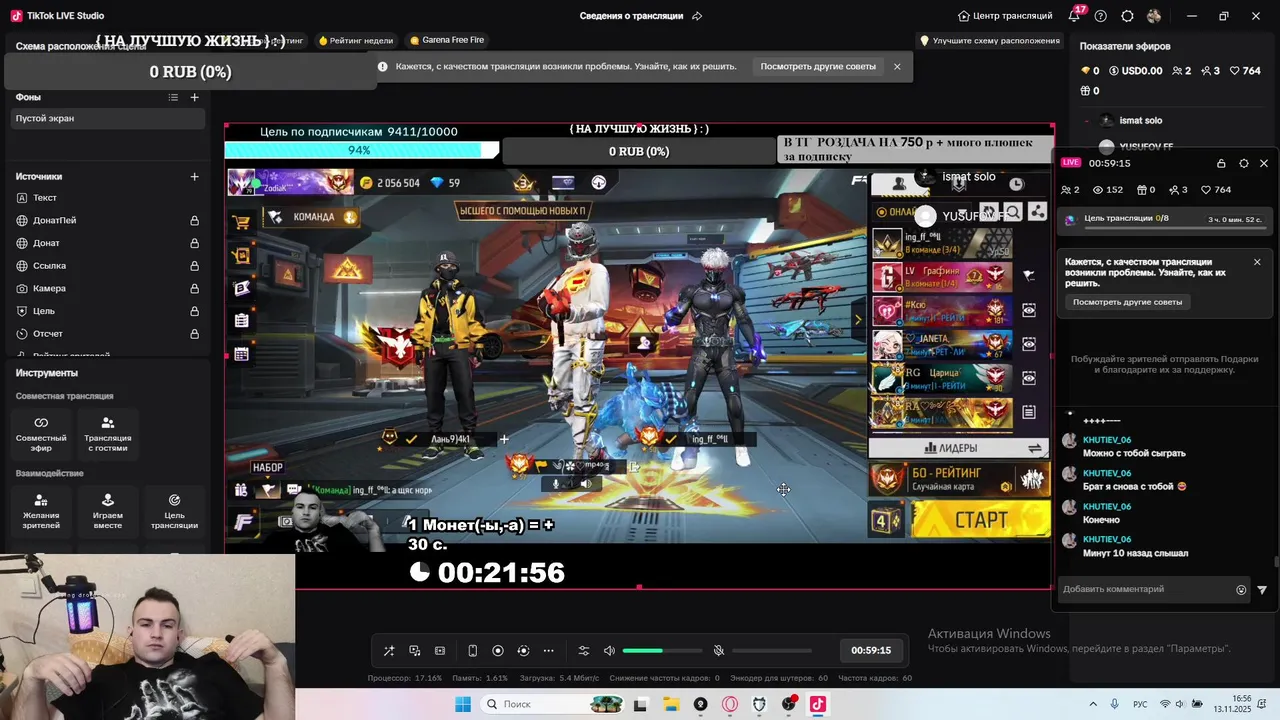Screen dimensions: 1280x720
Task: Toggle the lock on the Ссылка source
Action: tap(194, 266)
